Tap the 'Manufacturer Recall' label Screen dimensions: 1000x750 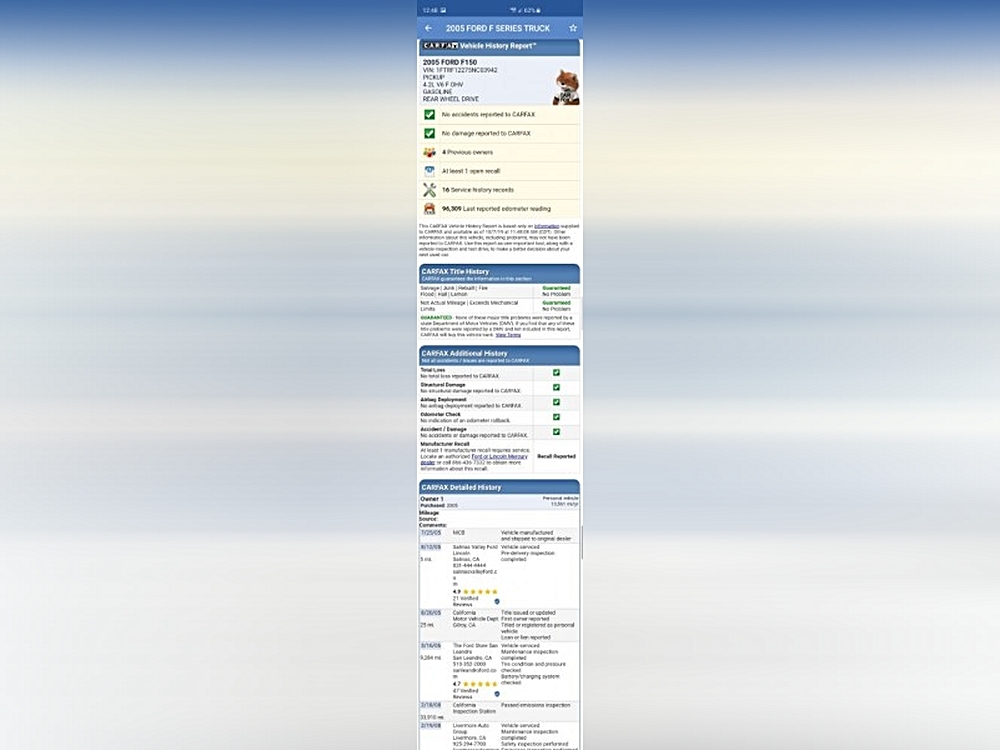(x=445, y=444)
